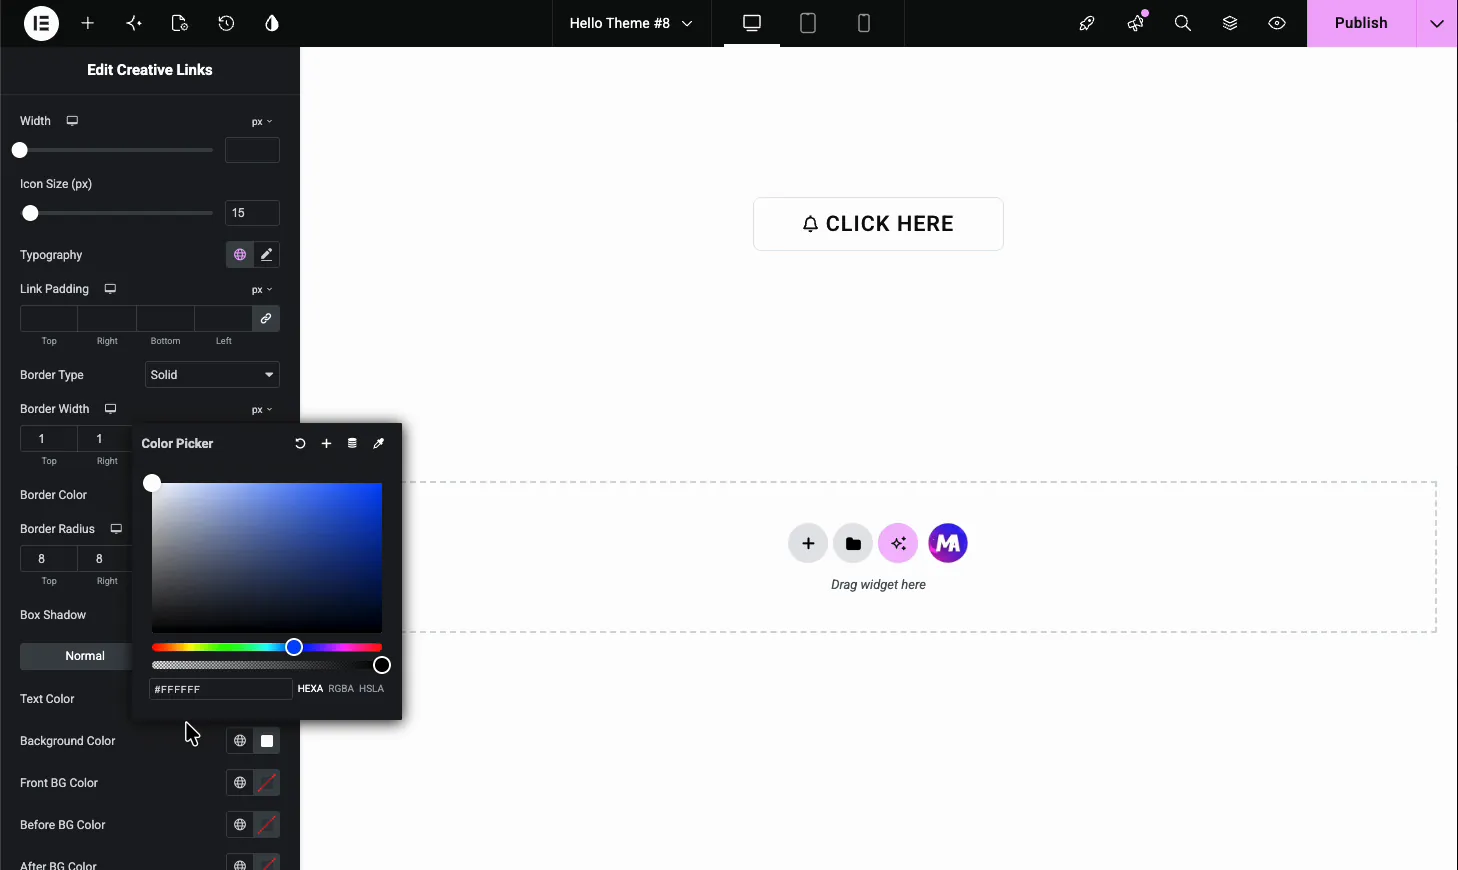Click the Icon Size value field showing 15

(x=252, y=213)
